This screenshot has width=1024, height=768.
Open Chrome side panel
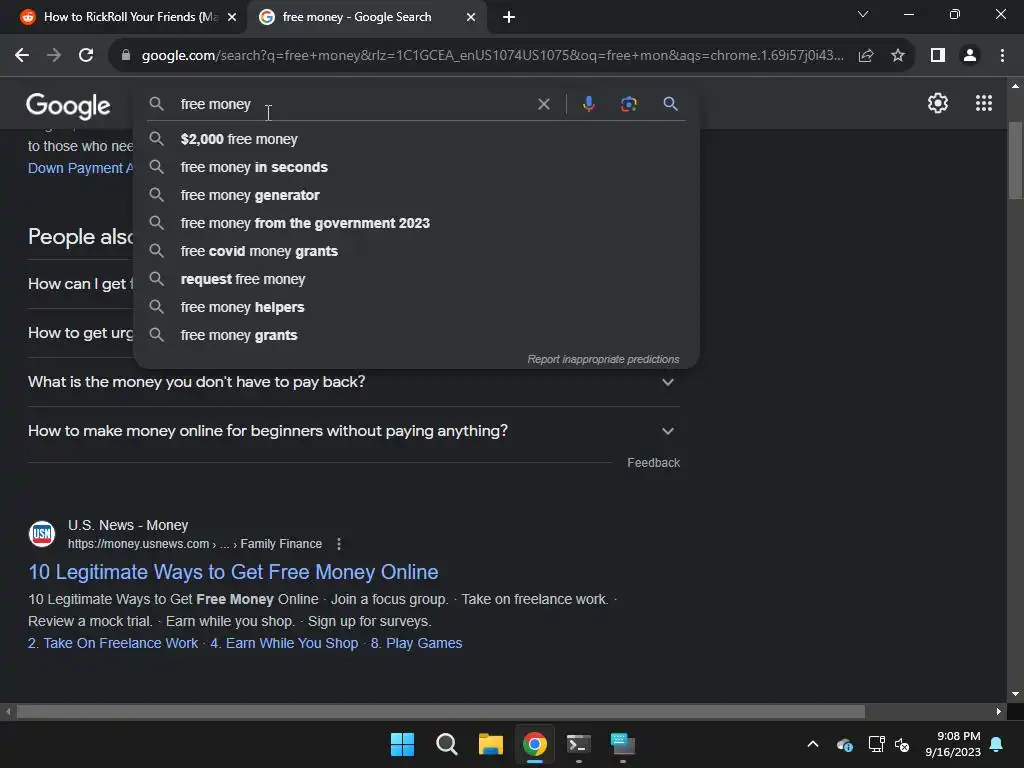(938, 56)
